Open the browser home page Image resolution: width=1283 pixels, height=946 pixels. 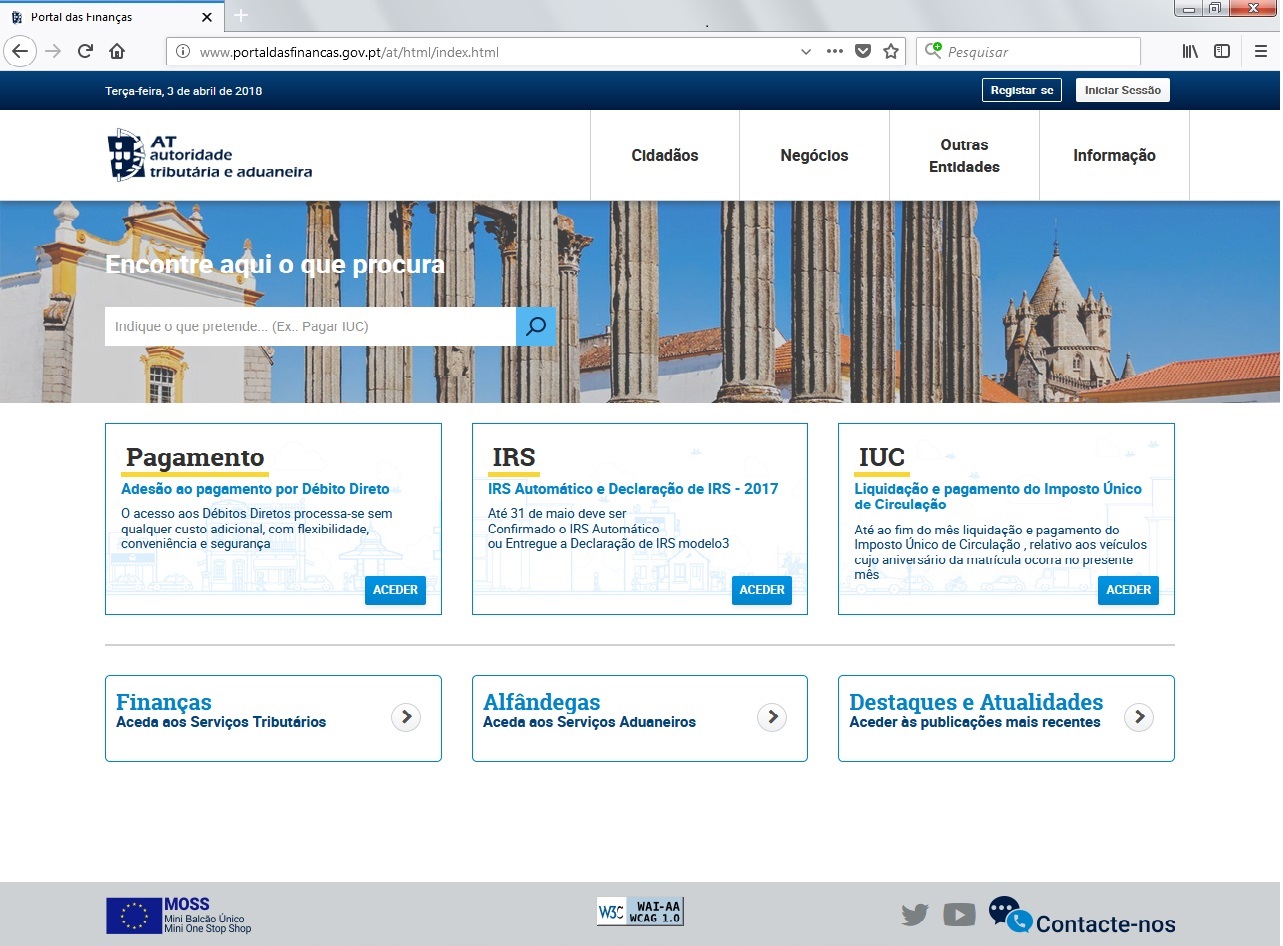pos(117,51)
